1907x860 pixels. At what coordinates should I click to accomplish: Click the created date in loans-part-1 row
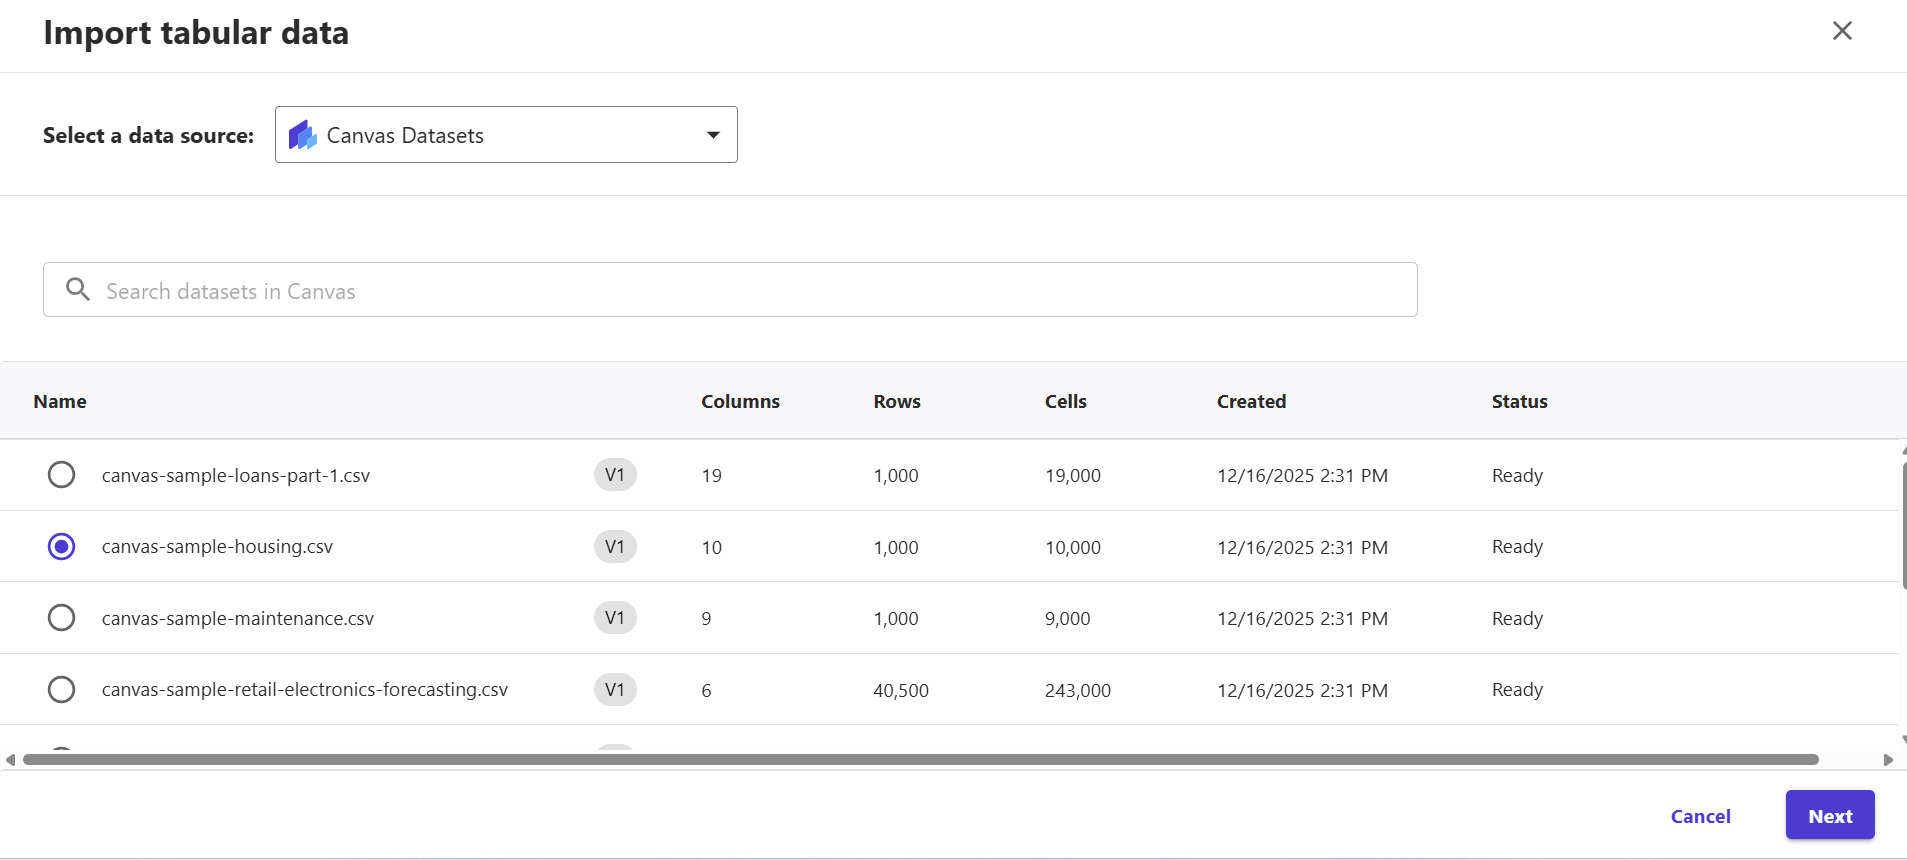tap(1302, 475)
